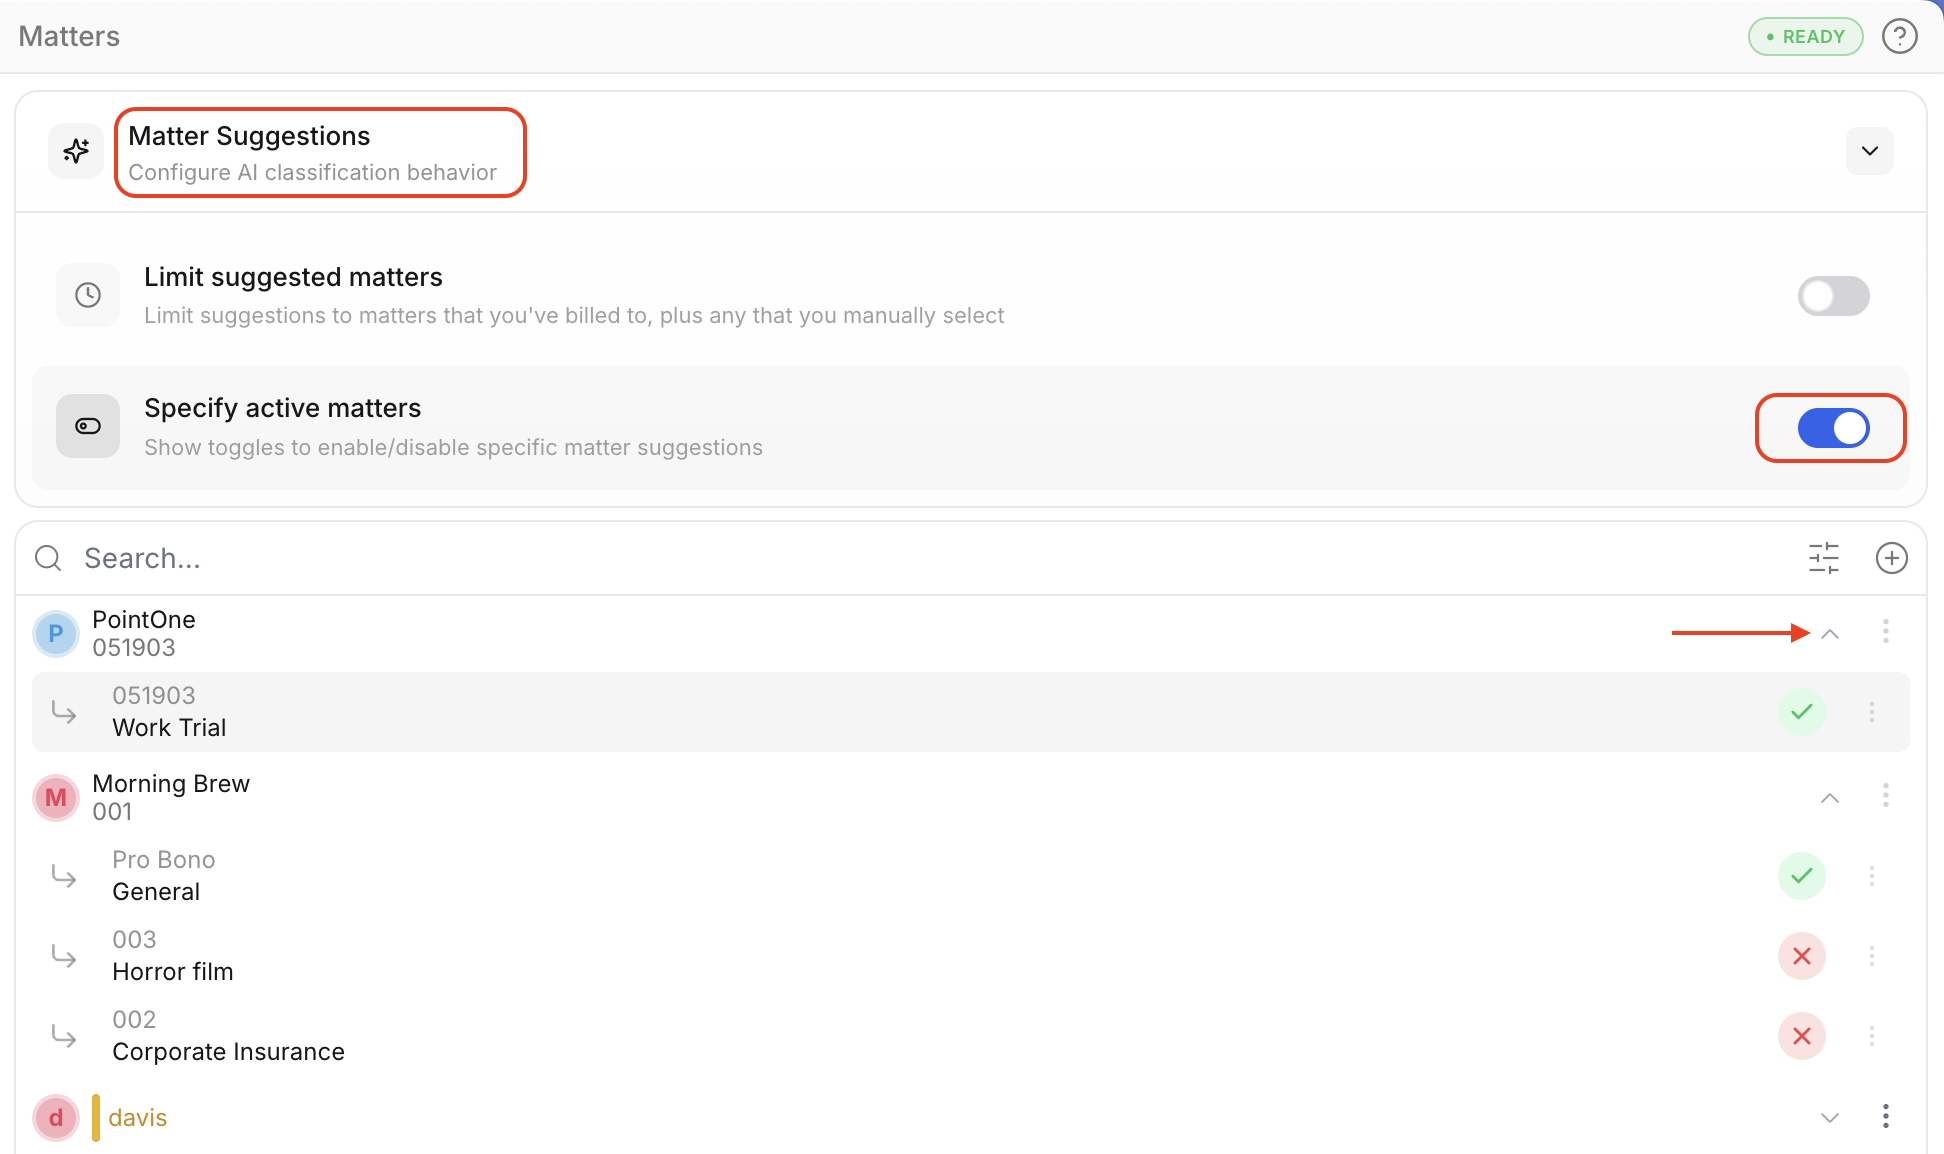Focus the Search matters field
This screenshot has width=1944, height=1154.
(x=900, y=558)
